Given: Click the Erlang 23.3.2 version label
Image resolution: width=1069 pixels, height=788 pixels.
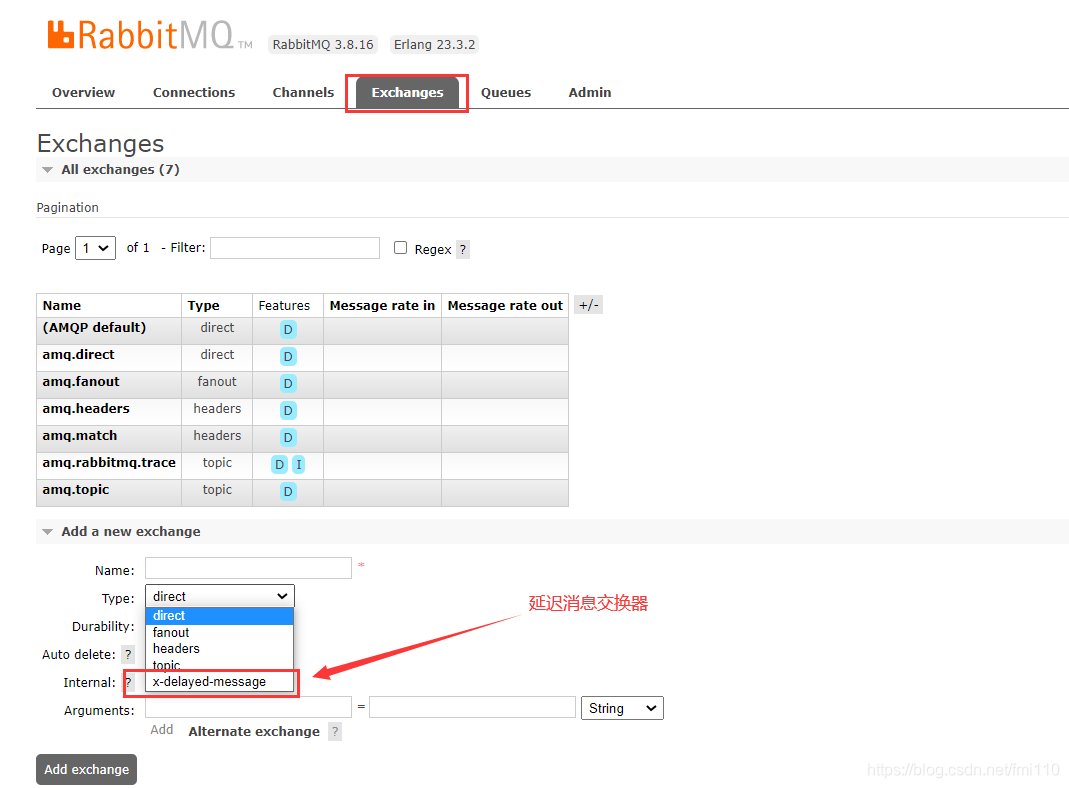Looking at the screenshot, I should pyautogui.click(x=434, y=44).
